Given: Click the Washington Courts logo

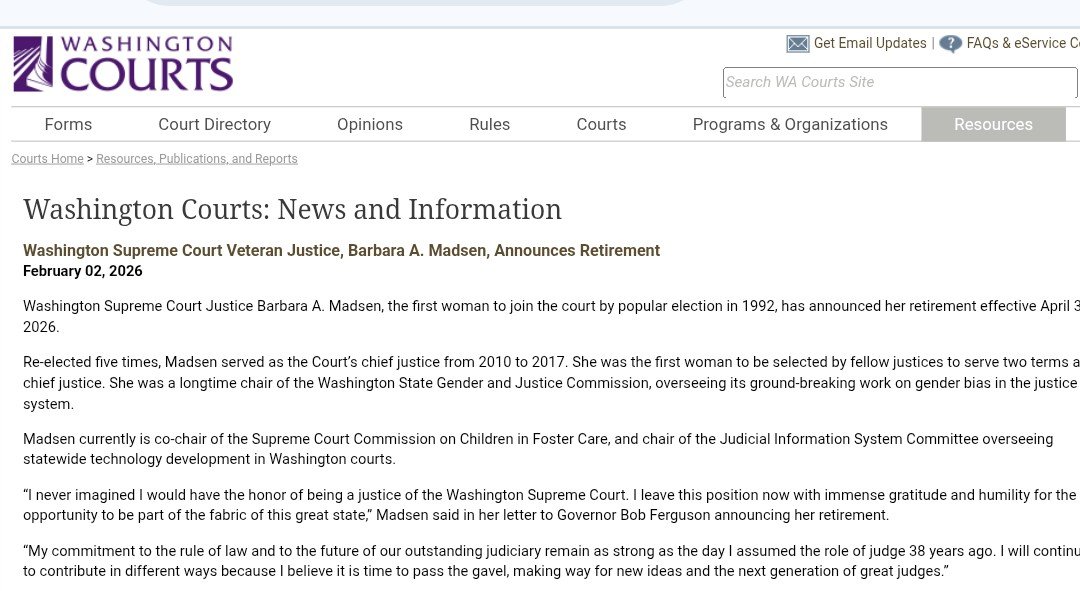Looking at the screenshot, I should [123, 64].
